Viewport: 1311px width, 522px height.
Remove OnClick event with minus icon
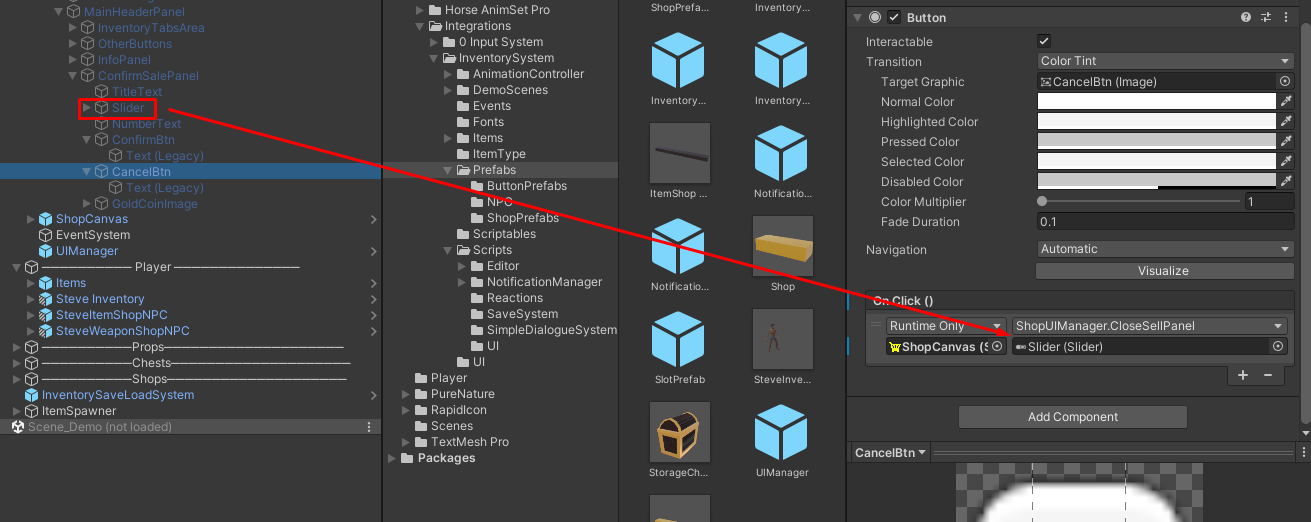[1268, 375]
